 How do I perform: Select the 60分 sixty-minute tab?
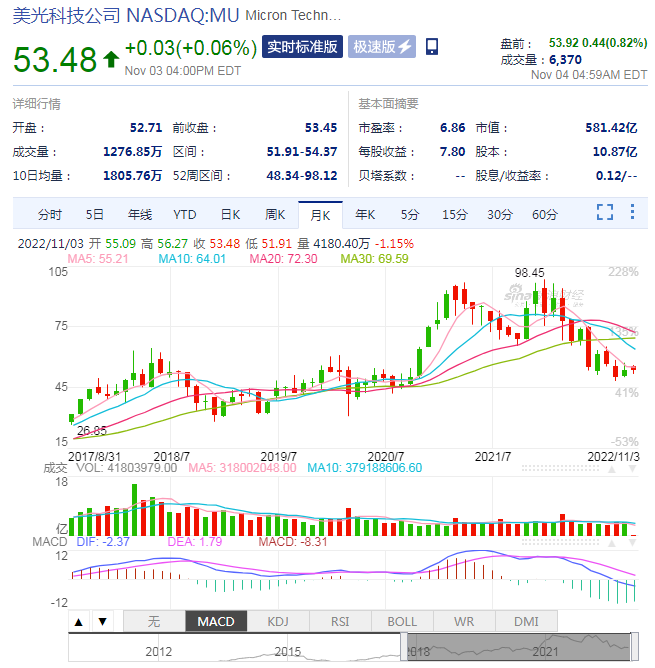(x=545, y=215)
